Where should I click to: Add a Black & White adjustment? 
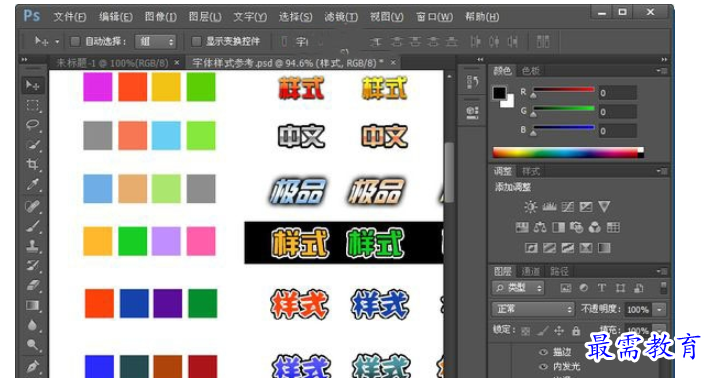[558, 227]
